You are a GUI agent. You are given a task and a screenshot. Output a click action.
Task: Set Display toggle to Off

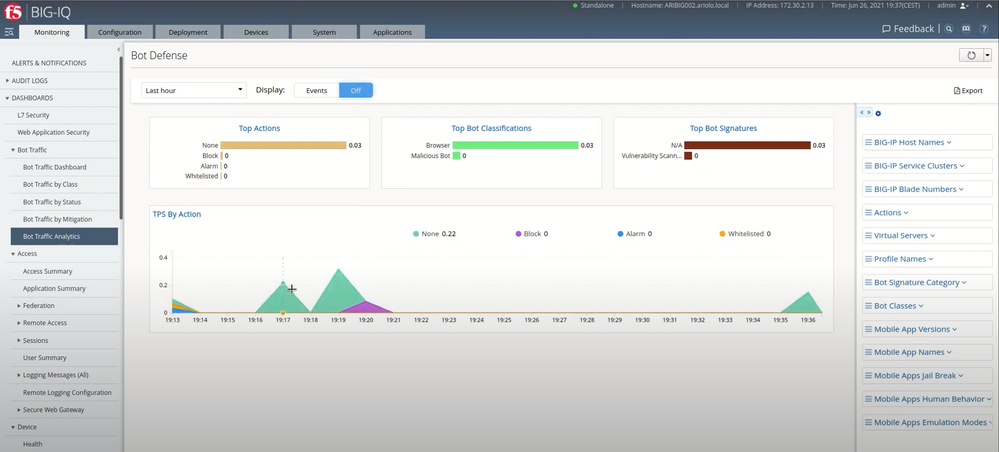tap(355, 90)
